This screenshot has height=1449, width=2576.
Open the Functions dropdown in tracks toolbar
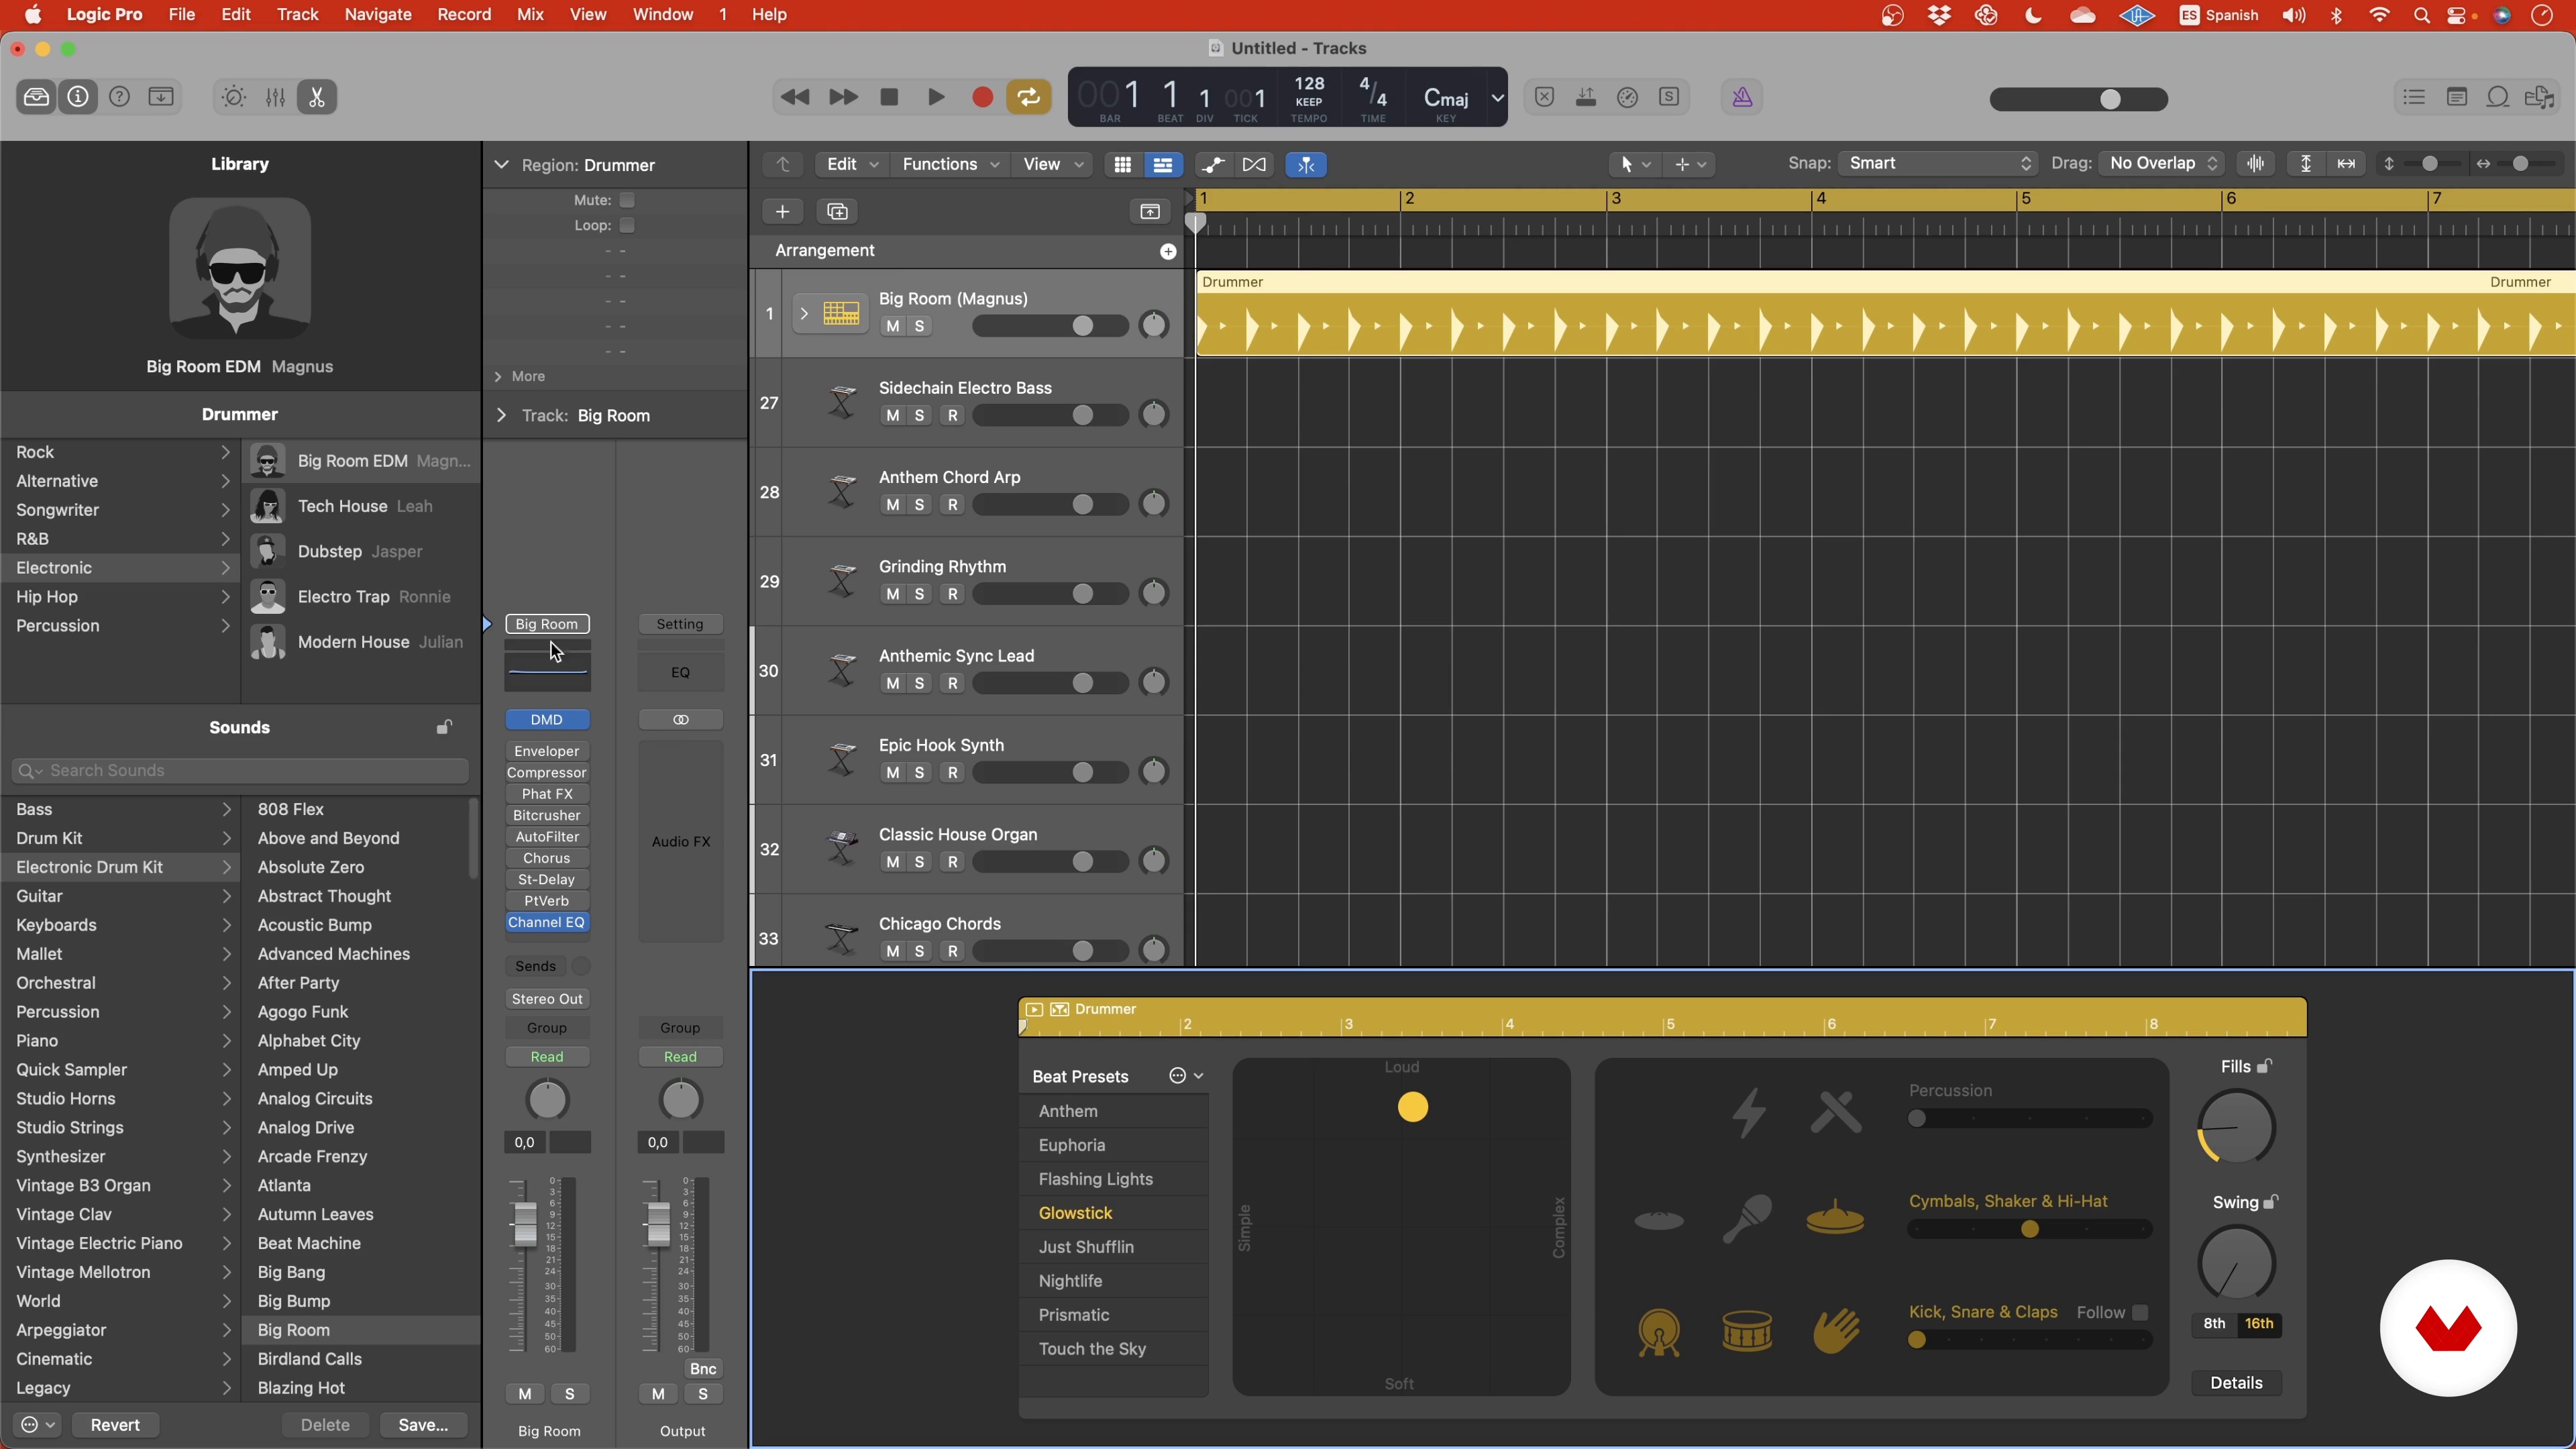[949, 164]
